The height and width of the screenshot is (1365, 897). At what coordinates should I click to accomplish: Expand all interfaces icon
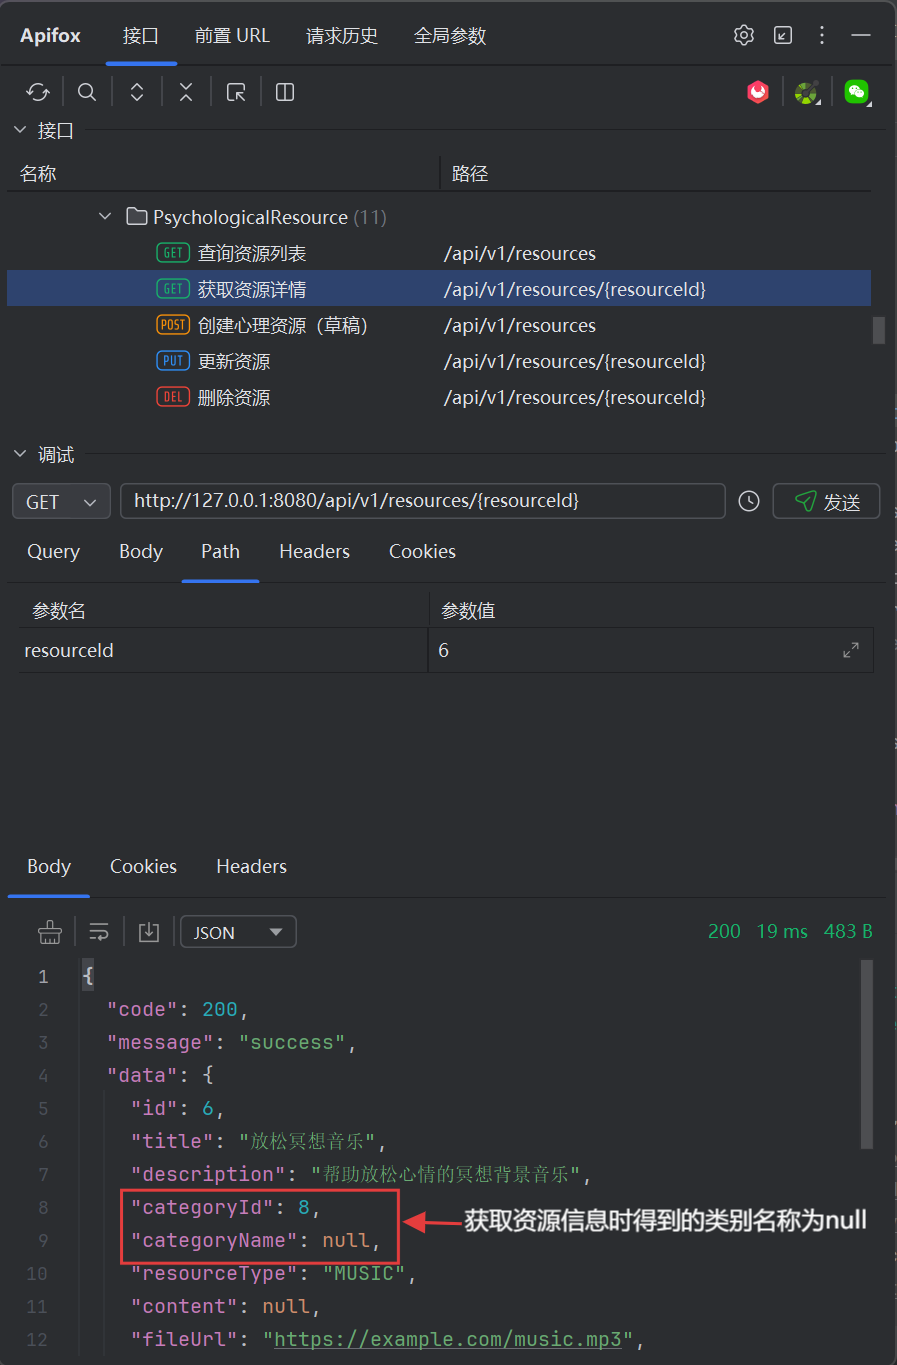pyautogui.click(x=137, y=92)
